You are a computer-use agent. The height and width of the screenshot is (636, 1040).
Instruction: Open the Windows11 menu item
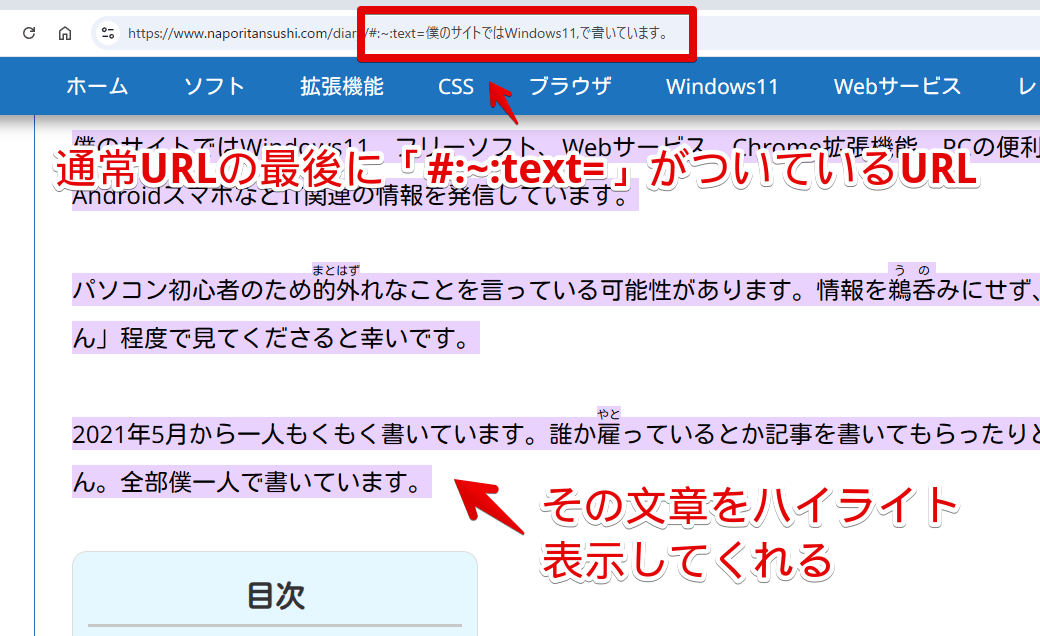click(x=722, y=86)
